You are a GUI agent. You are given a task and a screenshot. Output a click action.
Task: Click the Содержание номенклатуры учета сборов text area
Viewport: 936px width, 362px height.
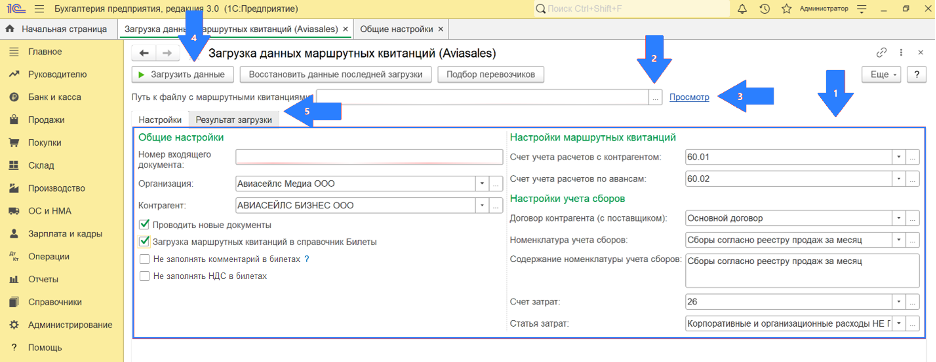coord(802,270)
